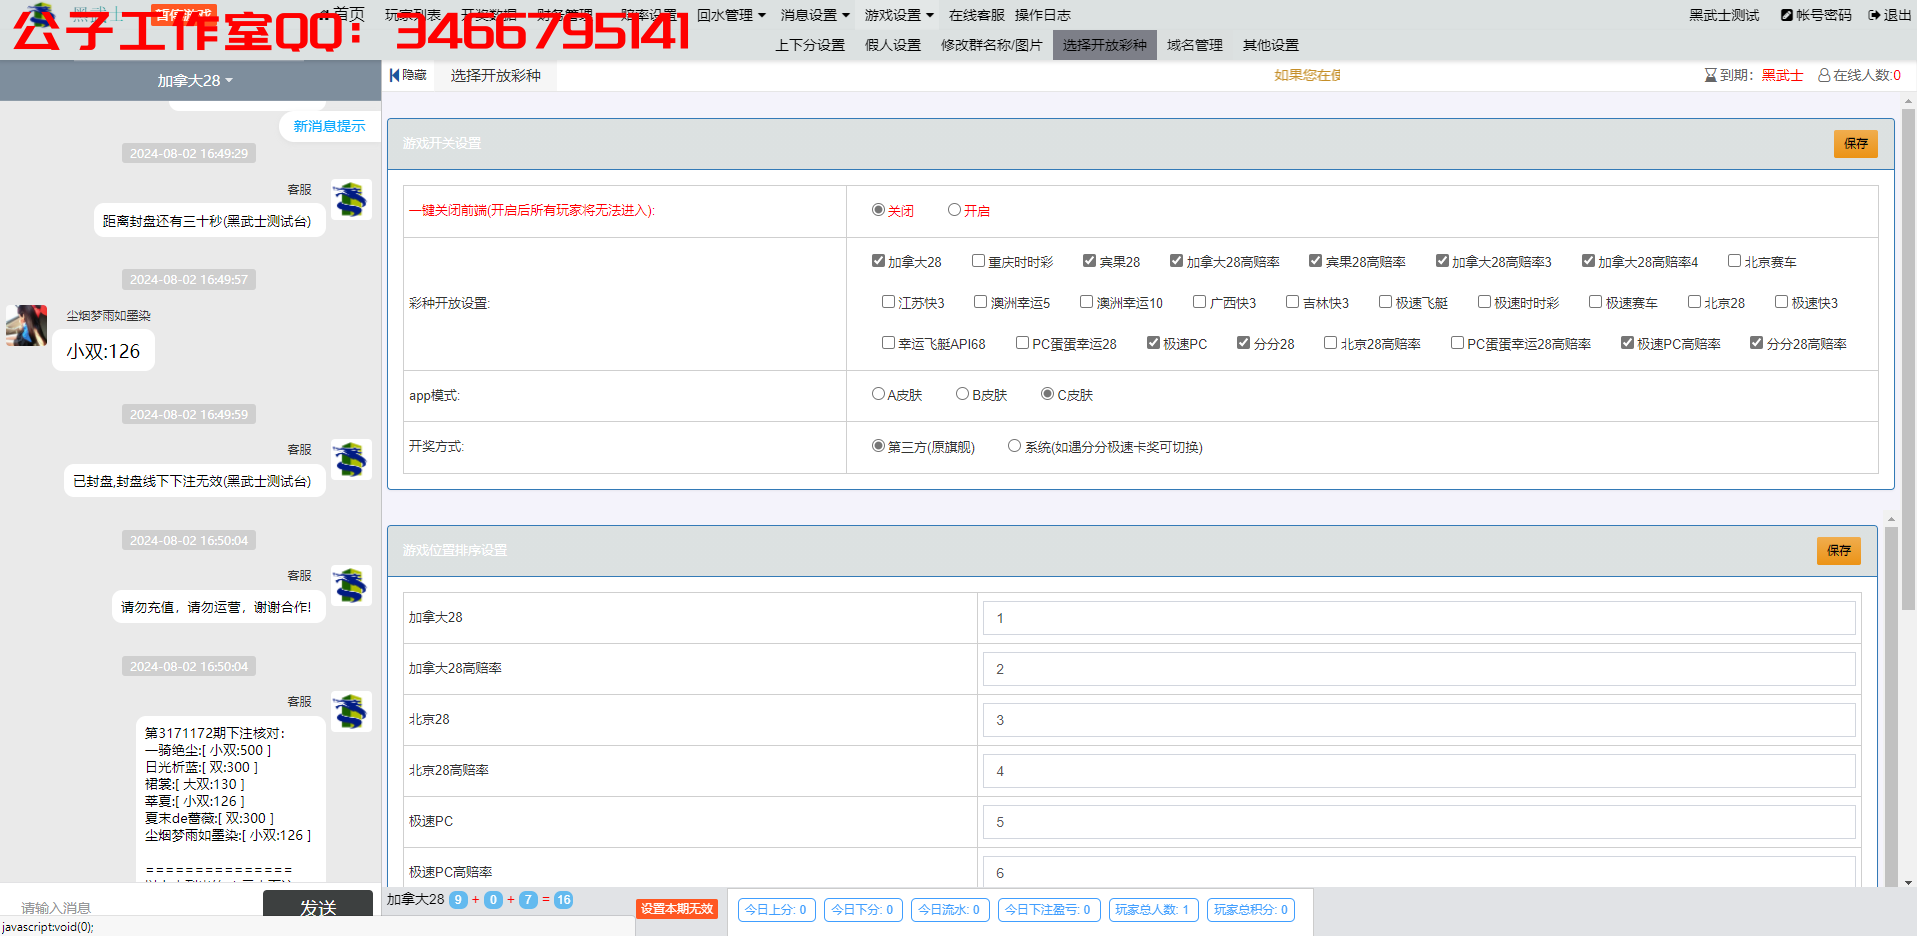Select 第三方(原旗舰) draw method
1917x936 pixels.
tap(878, 446)
